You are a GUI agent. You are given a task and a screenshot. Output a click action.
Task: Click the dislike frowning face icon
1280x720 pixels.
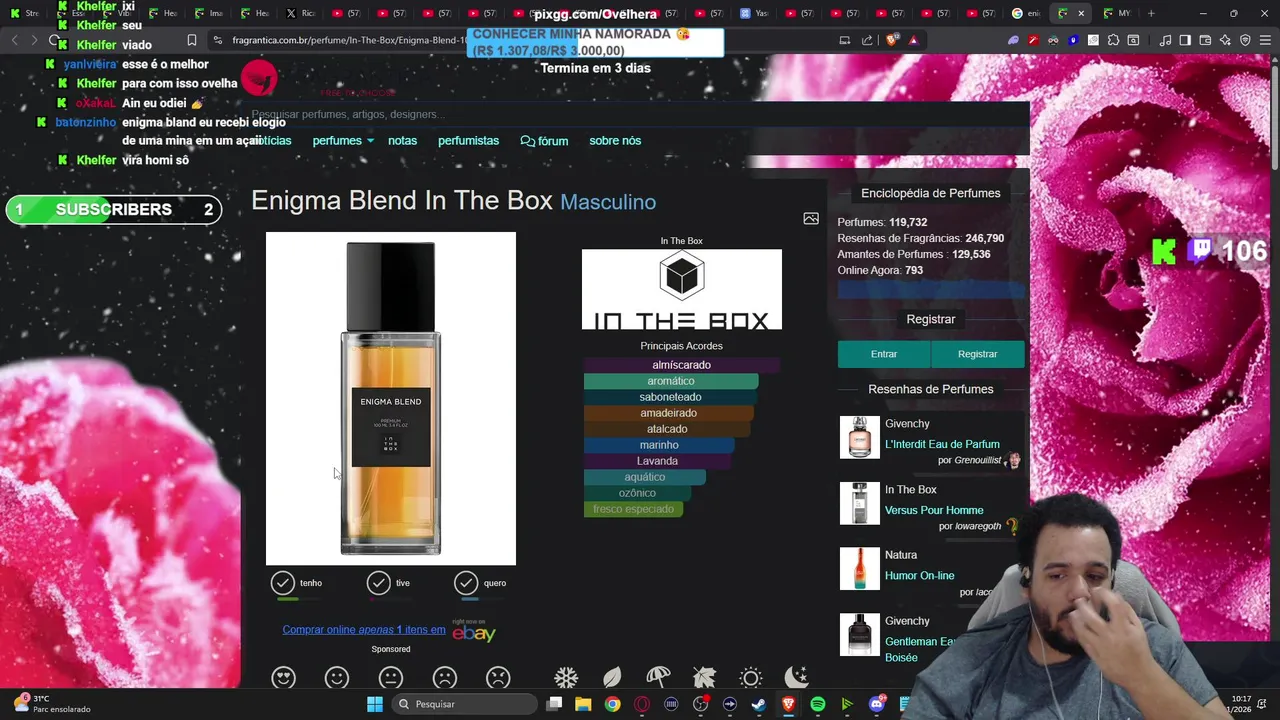click(x=445, y=677)
